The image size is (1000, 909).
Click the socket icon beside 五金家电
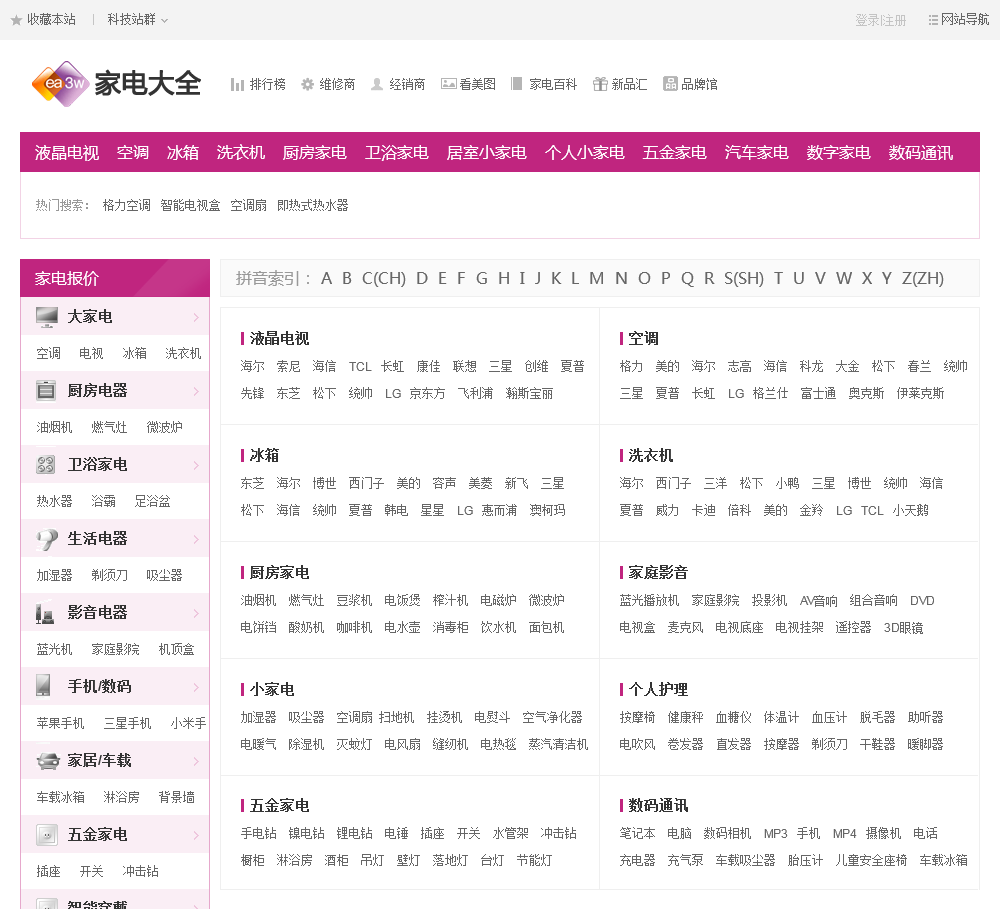coord(47,834)
